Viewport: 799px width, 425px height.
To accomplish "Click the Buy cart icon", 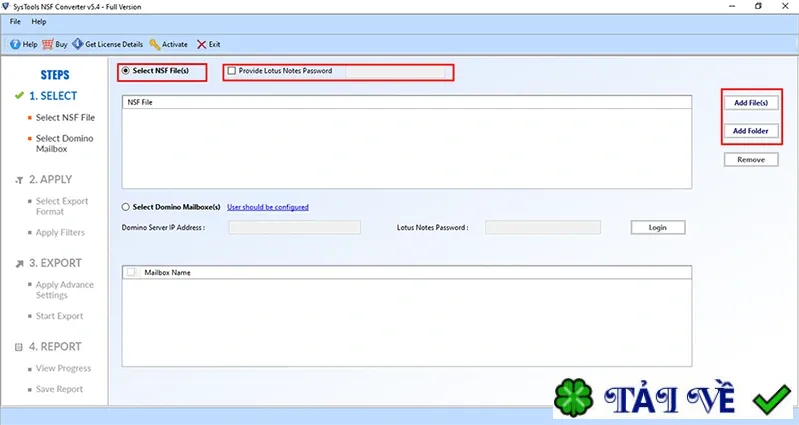I will pyautogui.click(x=47, y=44).
